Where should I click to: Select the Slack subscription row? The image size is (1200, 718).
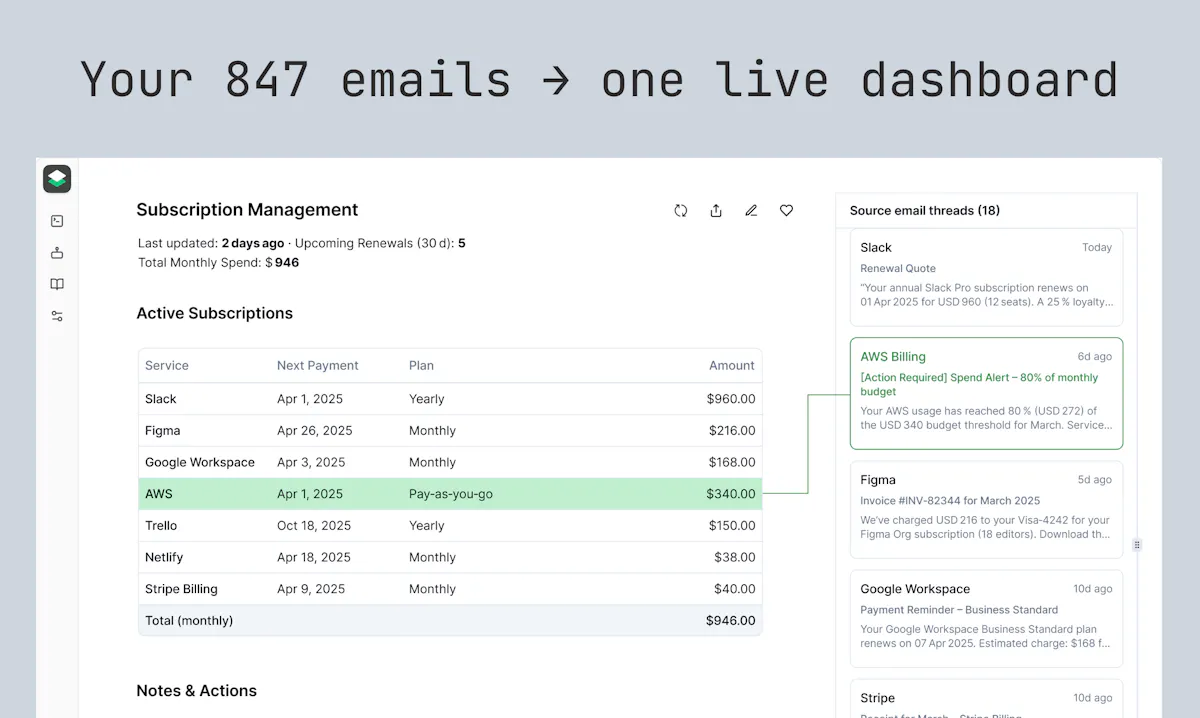(450, 399)
